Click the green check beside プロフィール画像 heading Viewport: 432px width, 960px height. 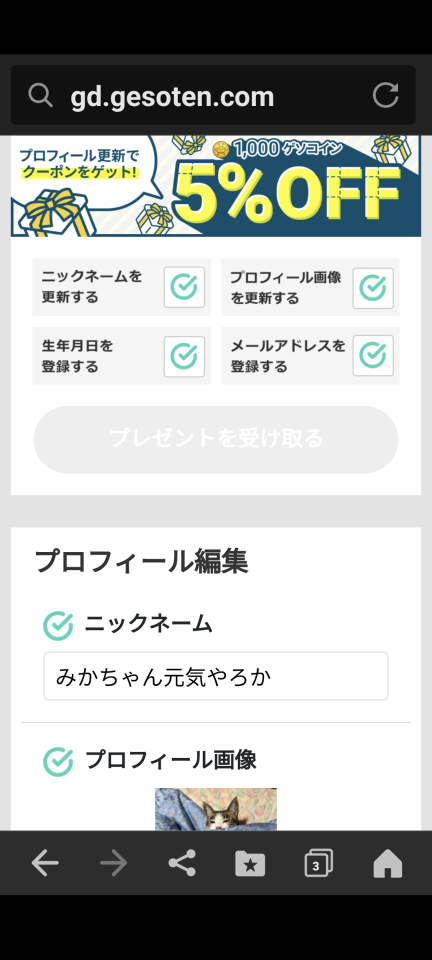(x=58, y=762)
